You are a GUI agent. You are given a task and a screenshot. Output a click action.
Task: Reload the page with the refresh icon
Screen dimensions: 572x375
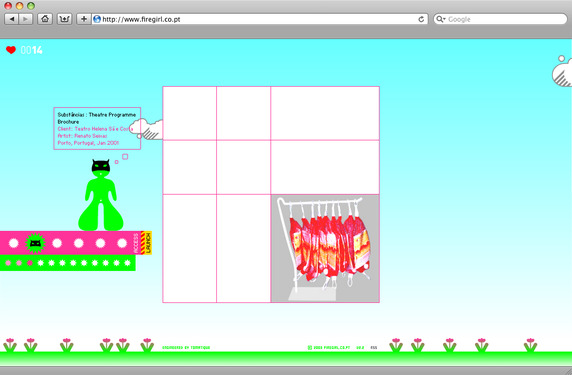point(421,19)
